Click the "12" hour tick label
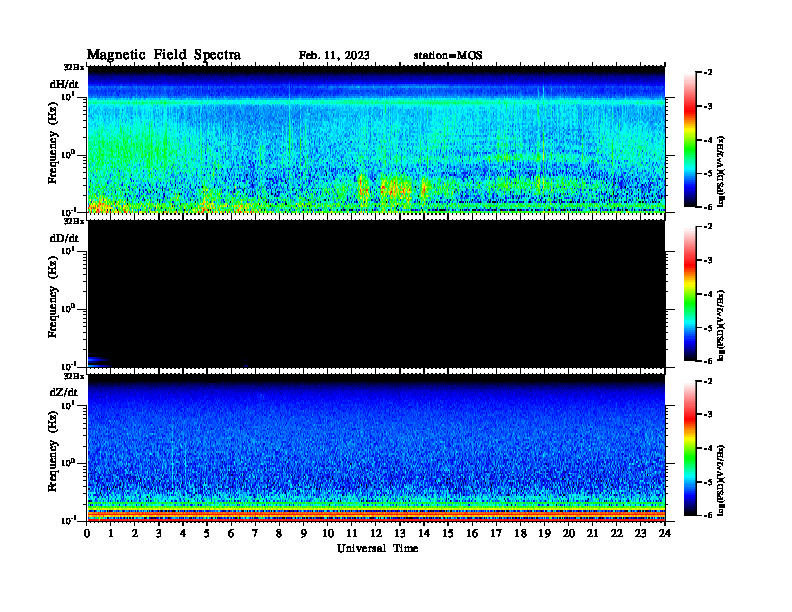 (x=376, y=533)
